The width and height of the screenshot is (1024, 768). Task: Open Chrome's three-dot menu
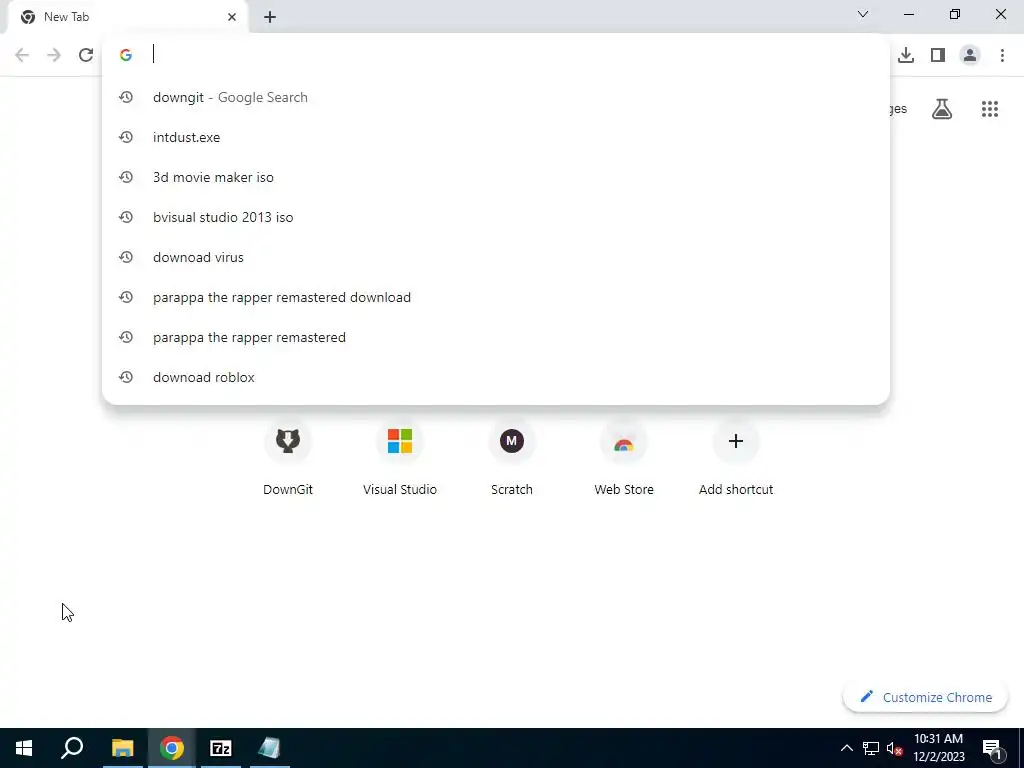pos(1002,55)
